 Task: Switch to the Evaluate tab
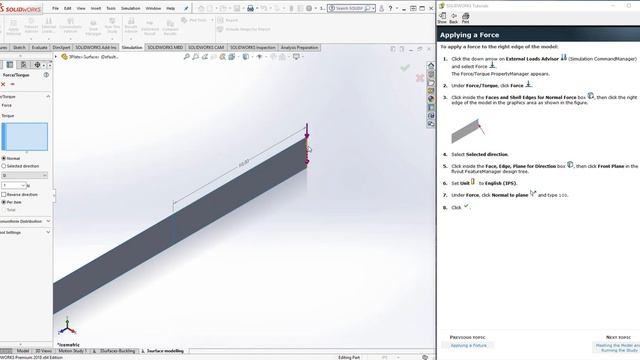(40, 48)
